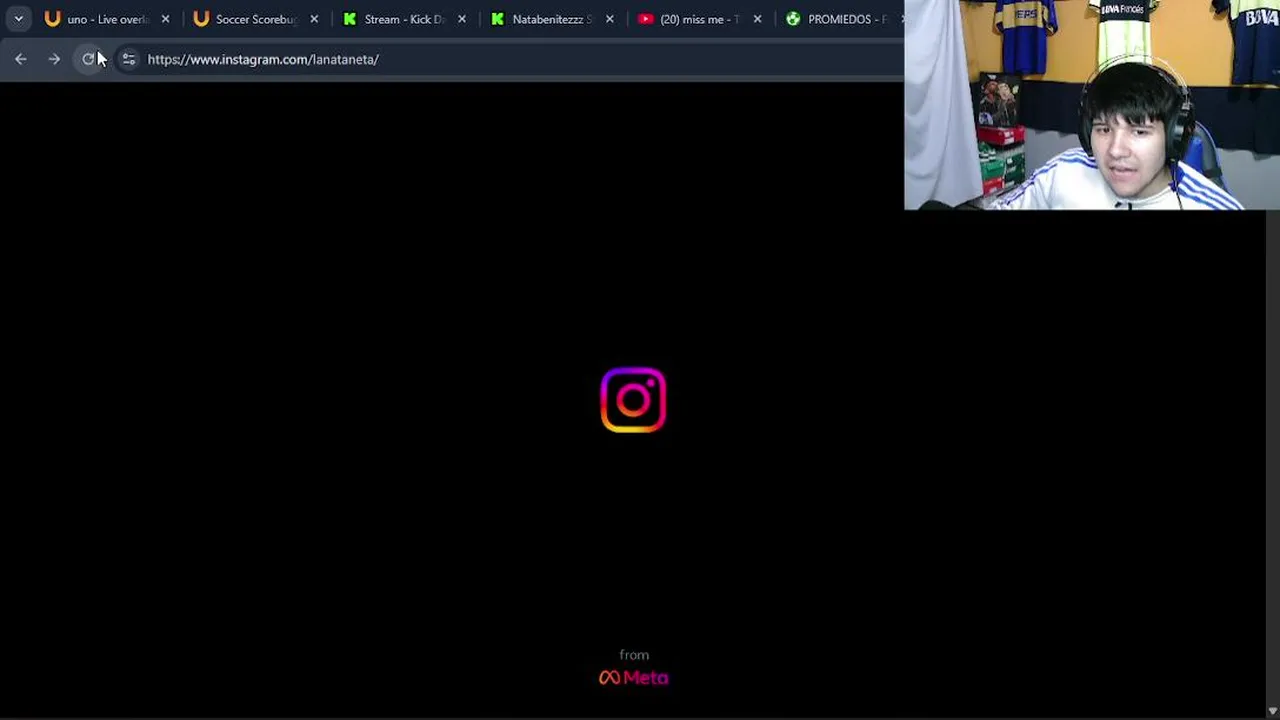The width and height of the screenshot is (1280, 720).
Task: Close the Natabenitezzz tab
Action: pyautogui.click(x=610, y=19)
